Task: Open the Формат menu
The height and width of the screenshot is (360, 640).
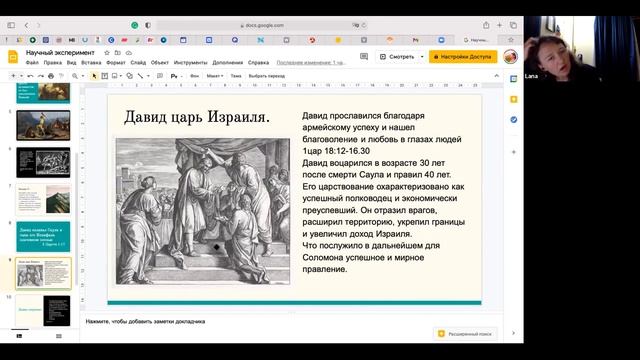Action: 116,63
